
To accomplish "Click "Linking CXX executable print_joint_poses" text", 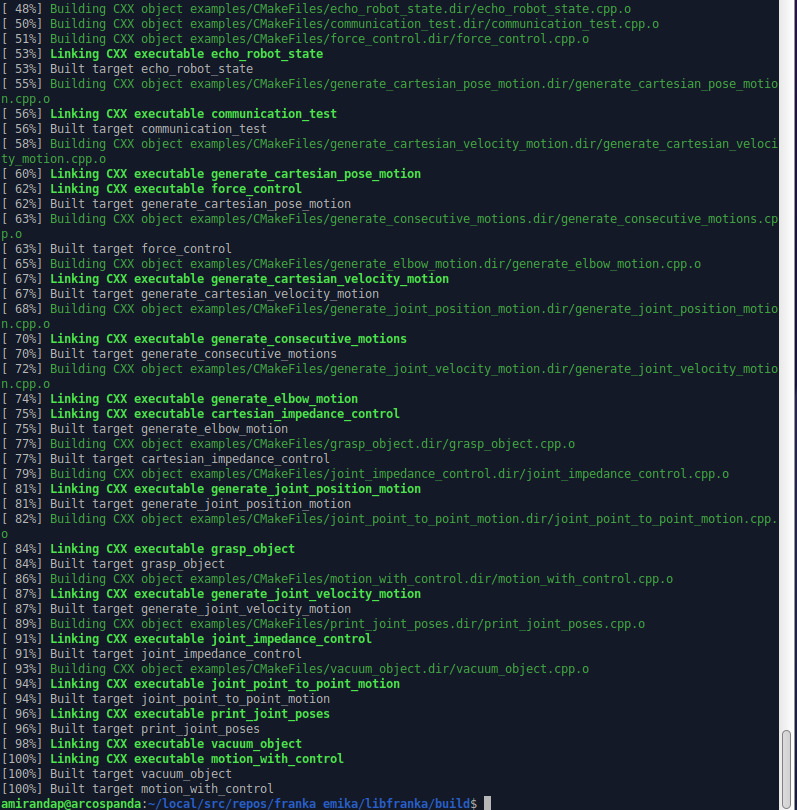I will coord(189,714).
